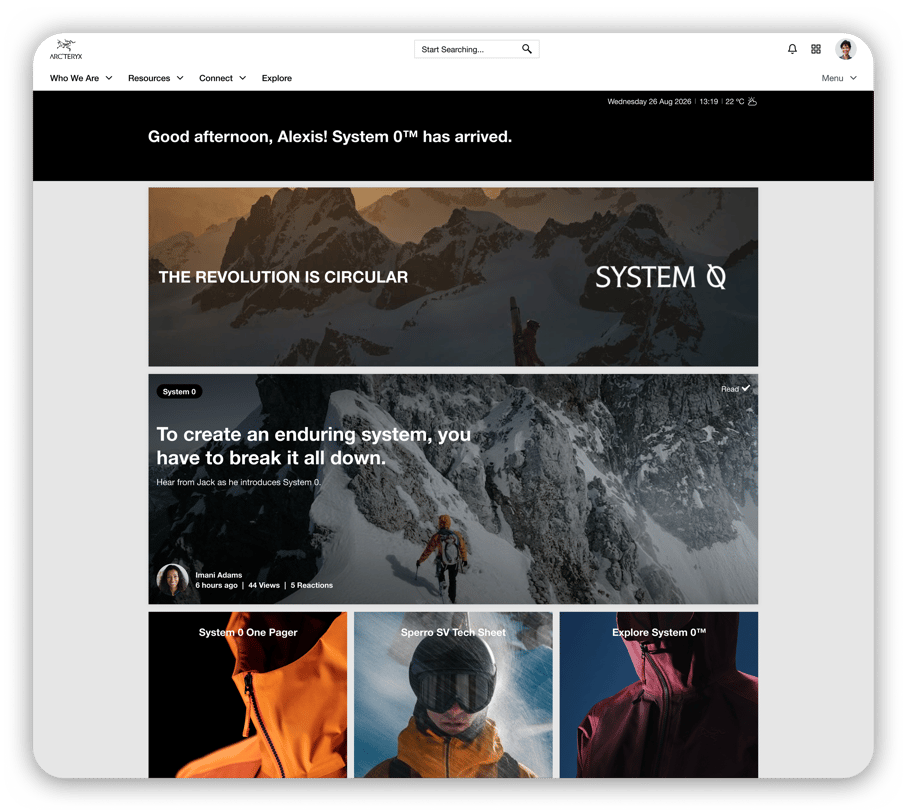This screenshot has height=811, width=906.
Task: Open the Sperro SV Tech Sheet card
Action: point(453,695)
